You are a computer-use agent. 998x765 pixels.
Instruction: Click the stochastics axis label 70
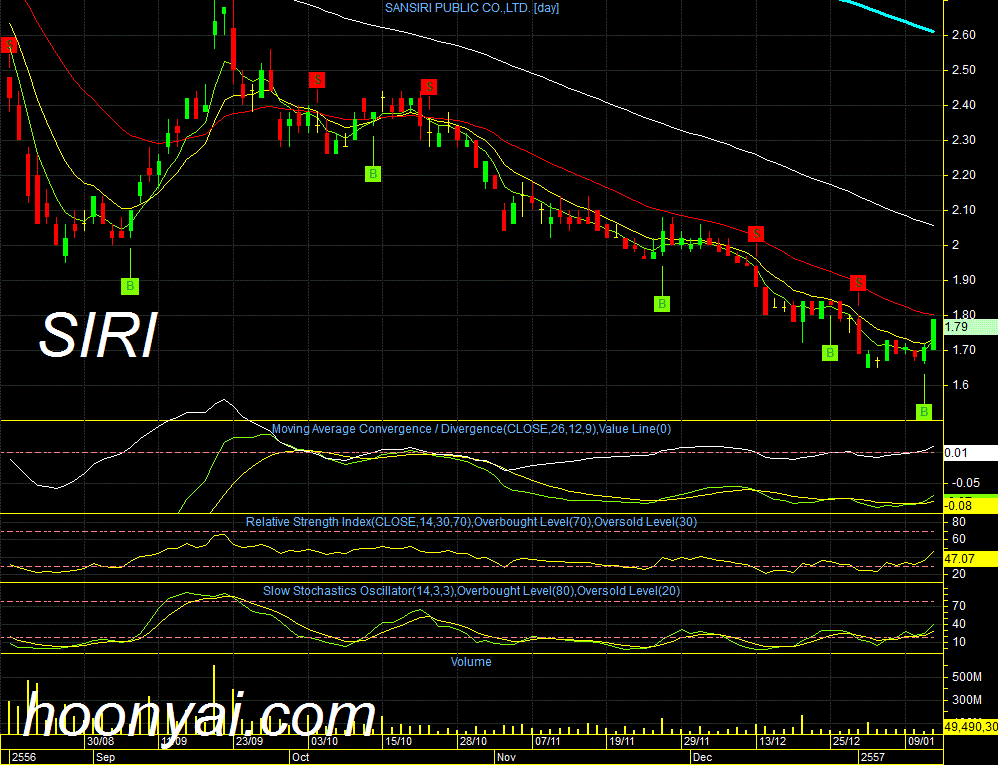[959, 606]
